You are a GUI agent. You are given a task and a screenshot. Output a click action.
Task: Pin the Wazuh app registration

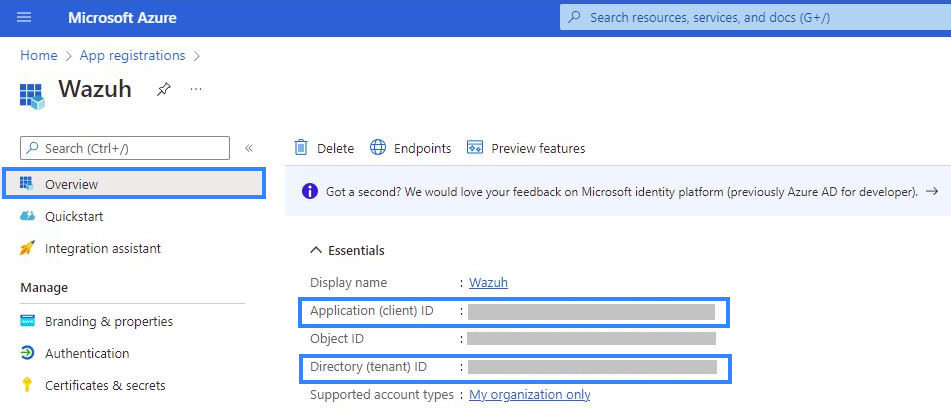(163, 89)
